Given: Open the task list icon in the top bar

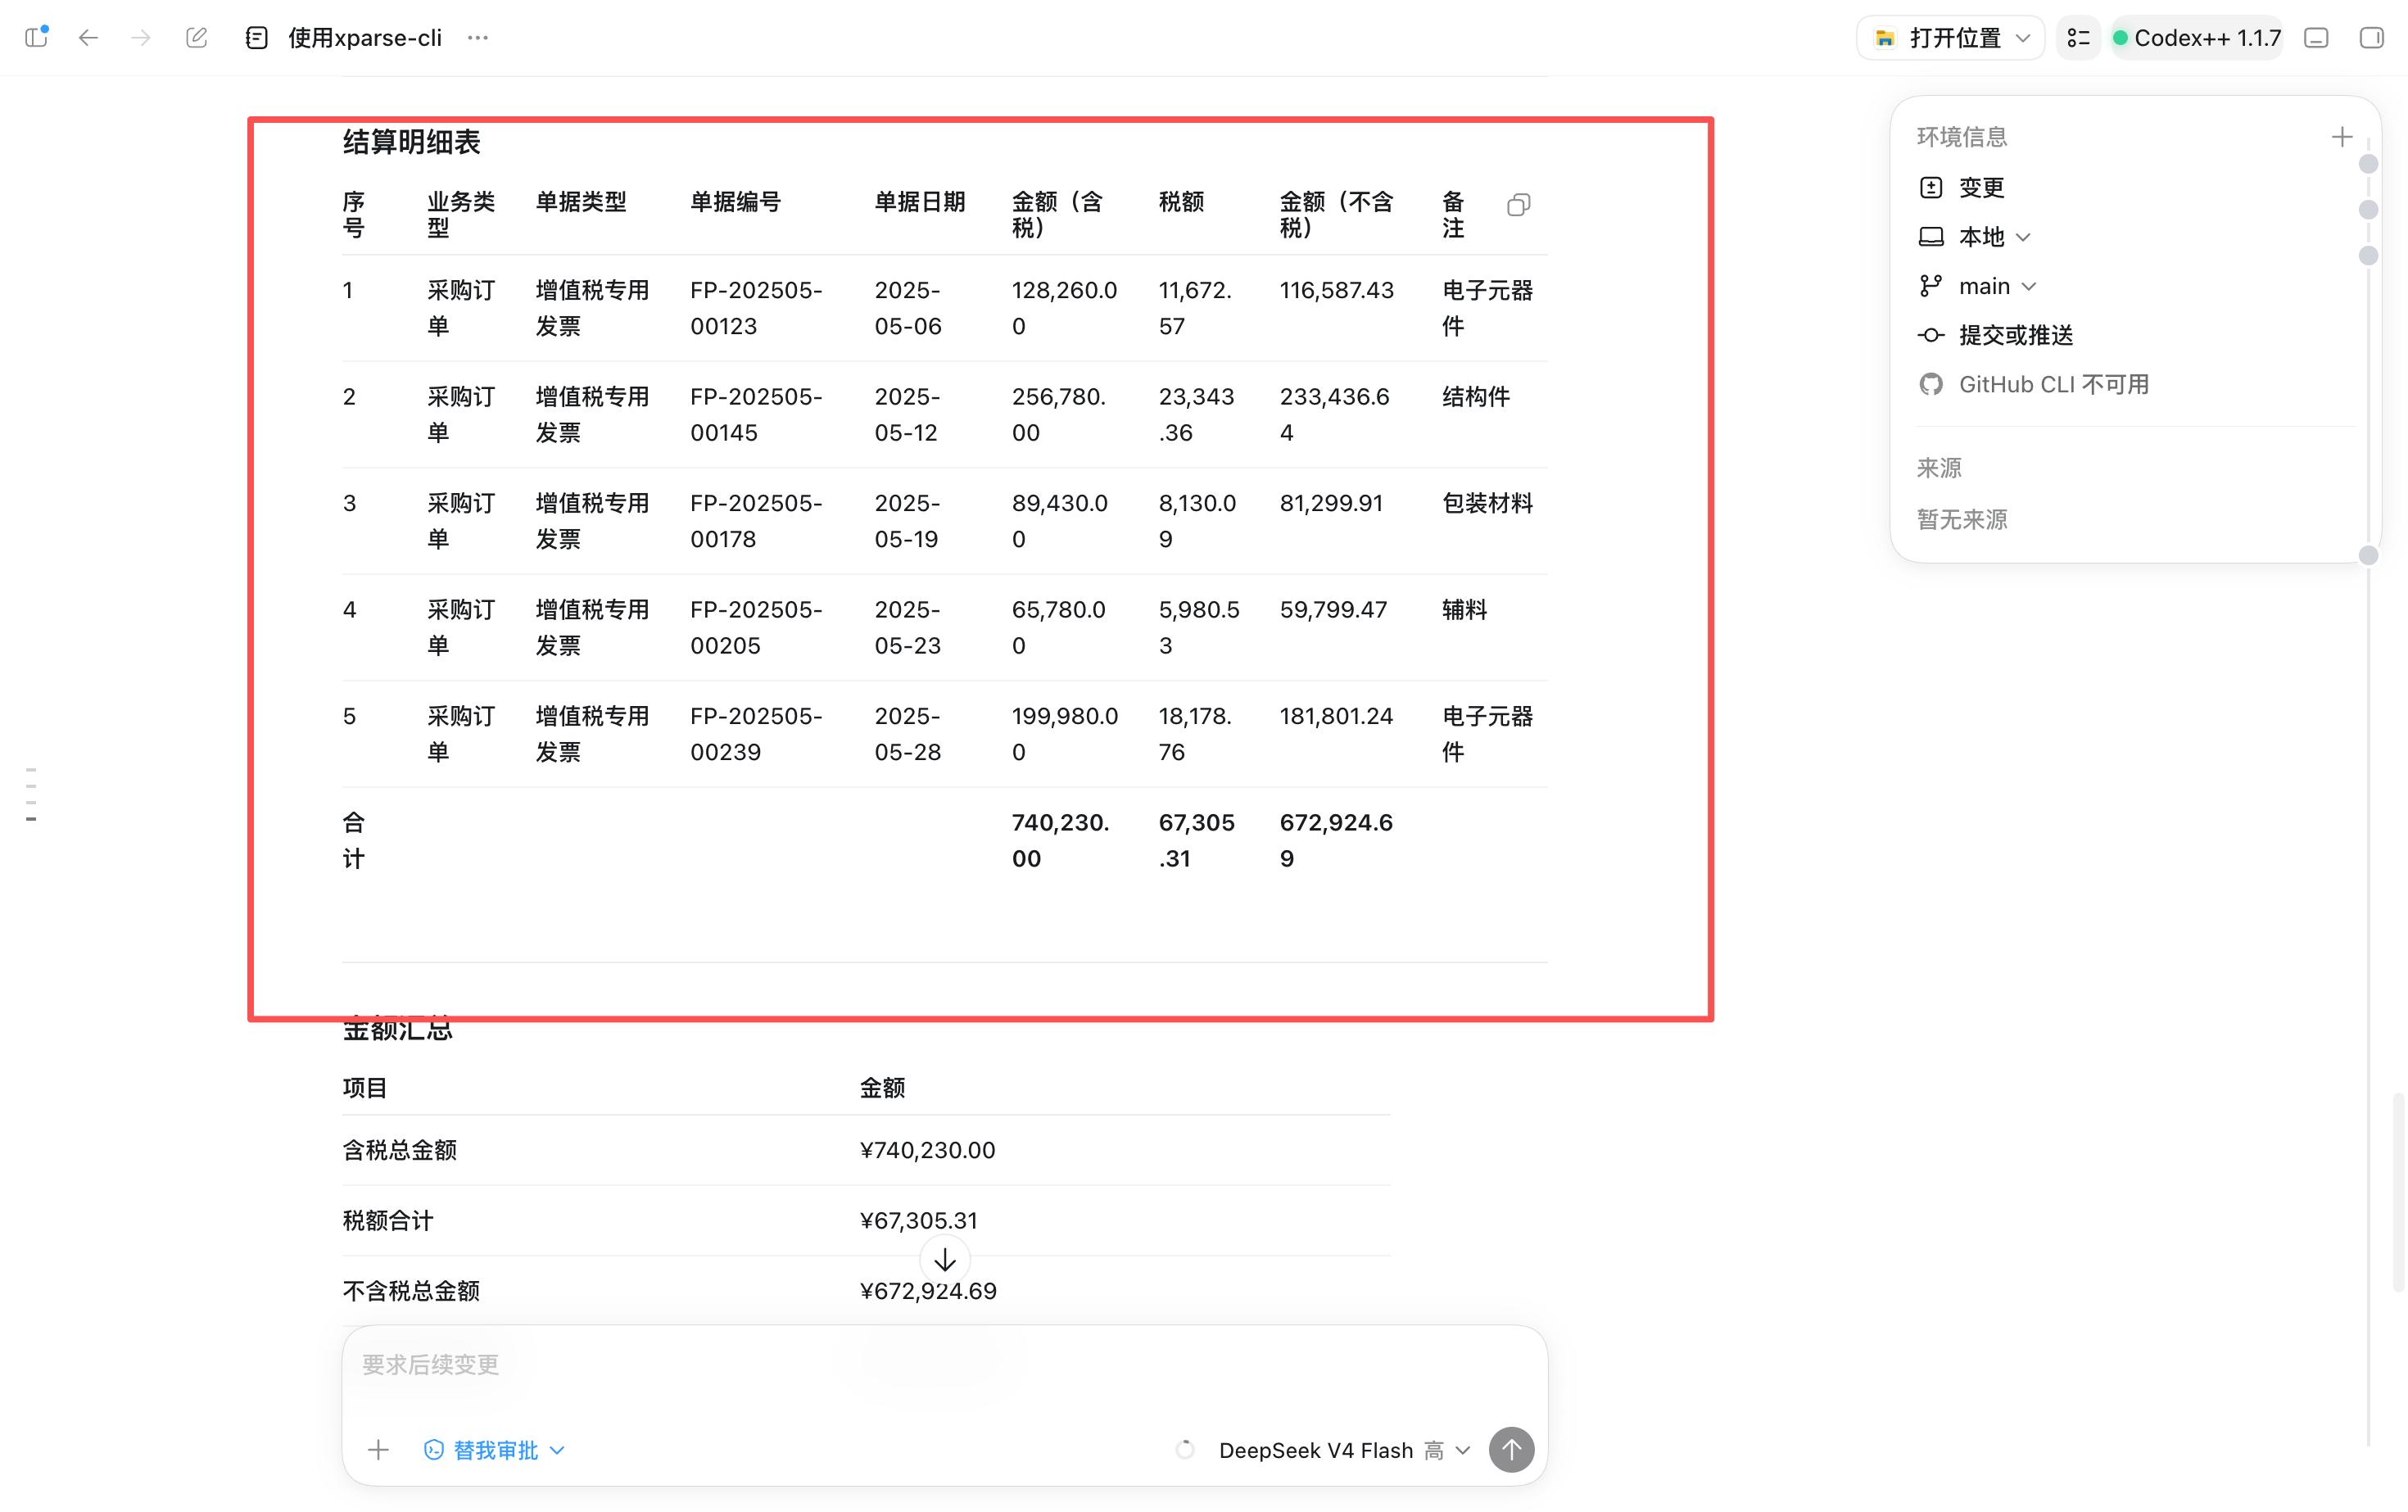Looking at the screenshot, I should pyautogui.click(x=2079, y=38).
